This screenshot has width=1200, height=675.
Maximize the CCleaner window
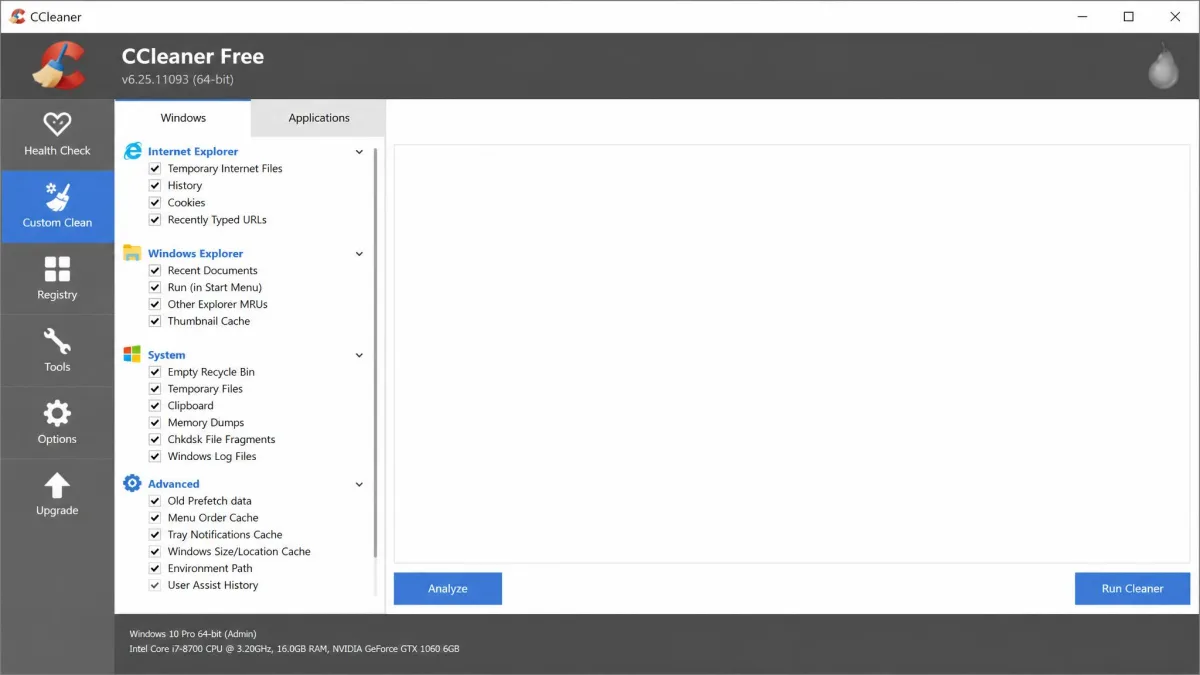pyautogui.click(x=1129, y=16)
